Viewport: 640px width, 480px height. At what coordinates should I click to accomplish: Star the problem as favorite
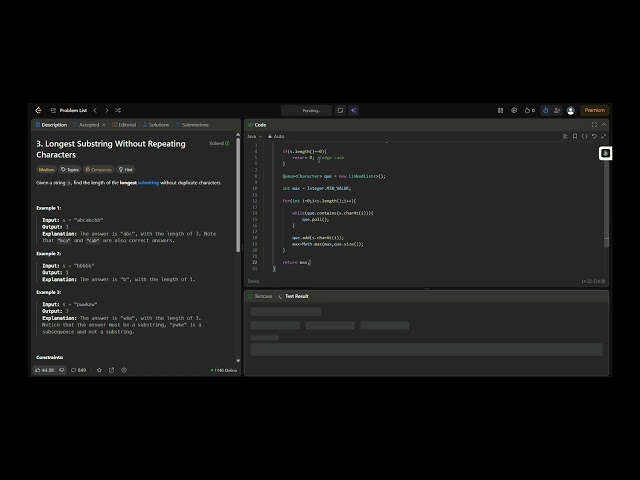(99, 370)
